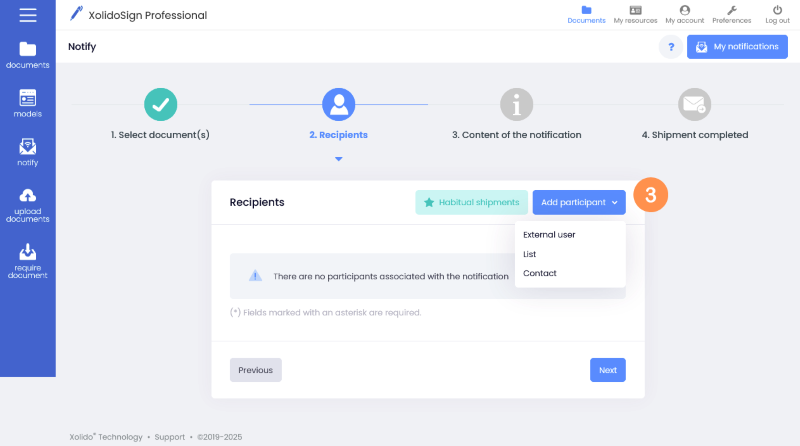This screenshot has height=446, width=800.
Task: Choose List from the participant menu
Action: point(530,254)
